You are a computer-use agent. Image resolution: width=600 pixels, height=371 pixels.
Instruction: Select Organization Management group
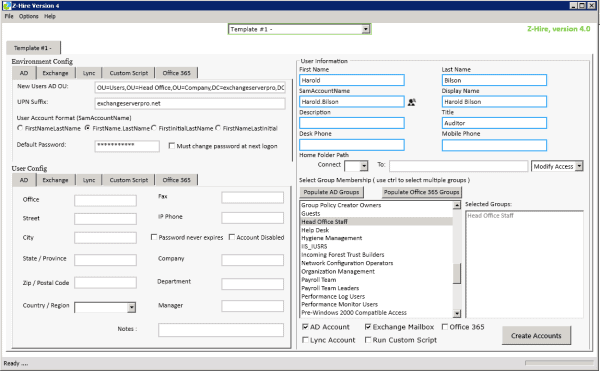pos(377,272)
